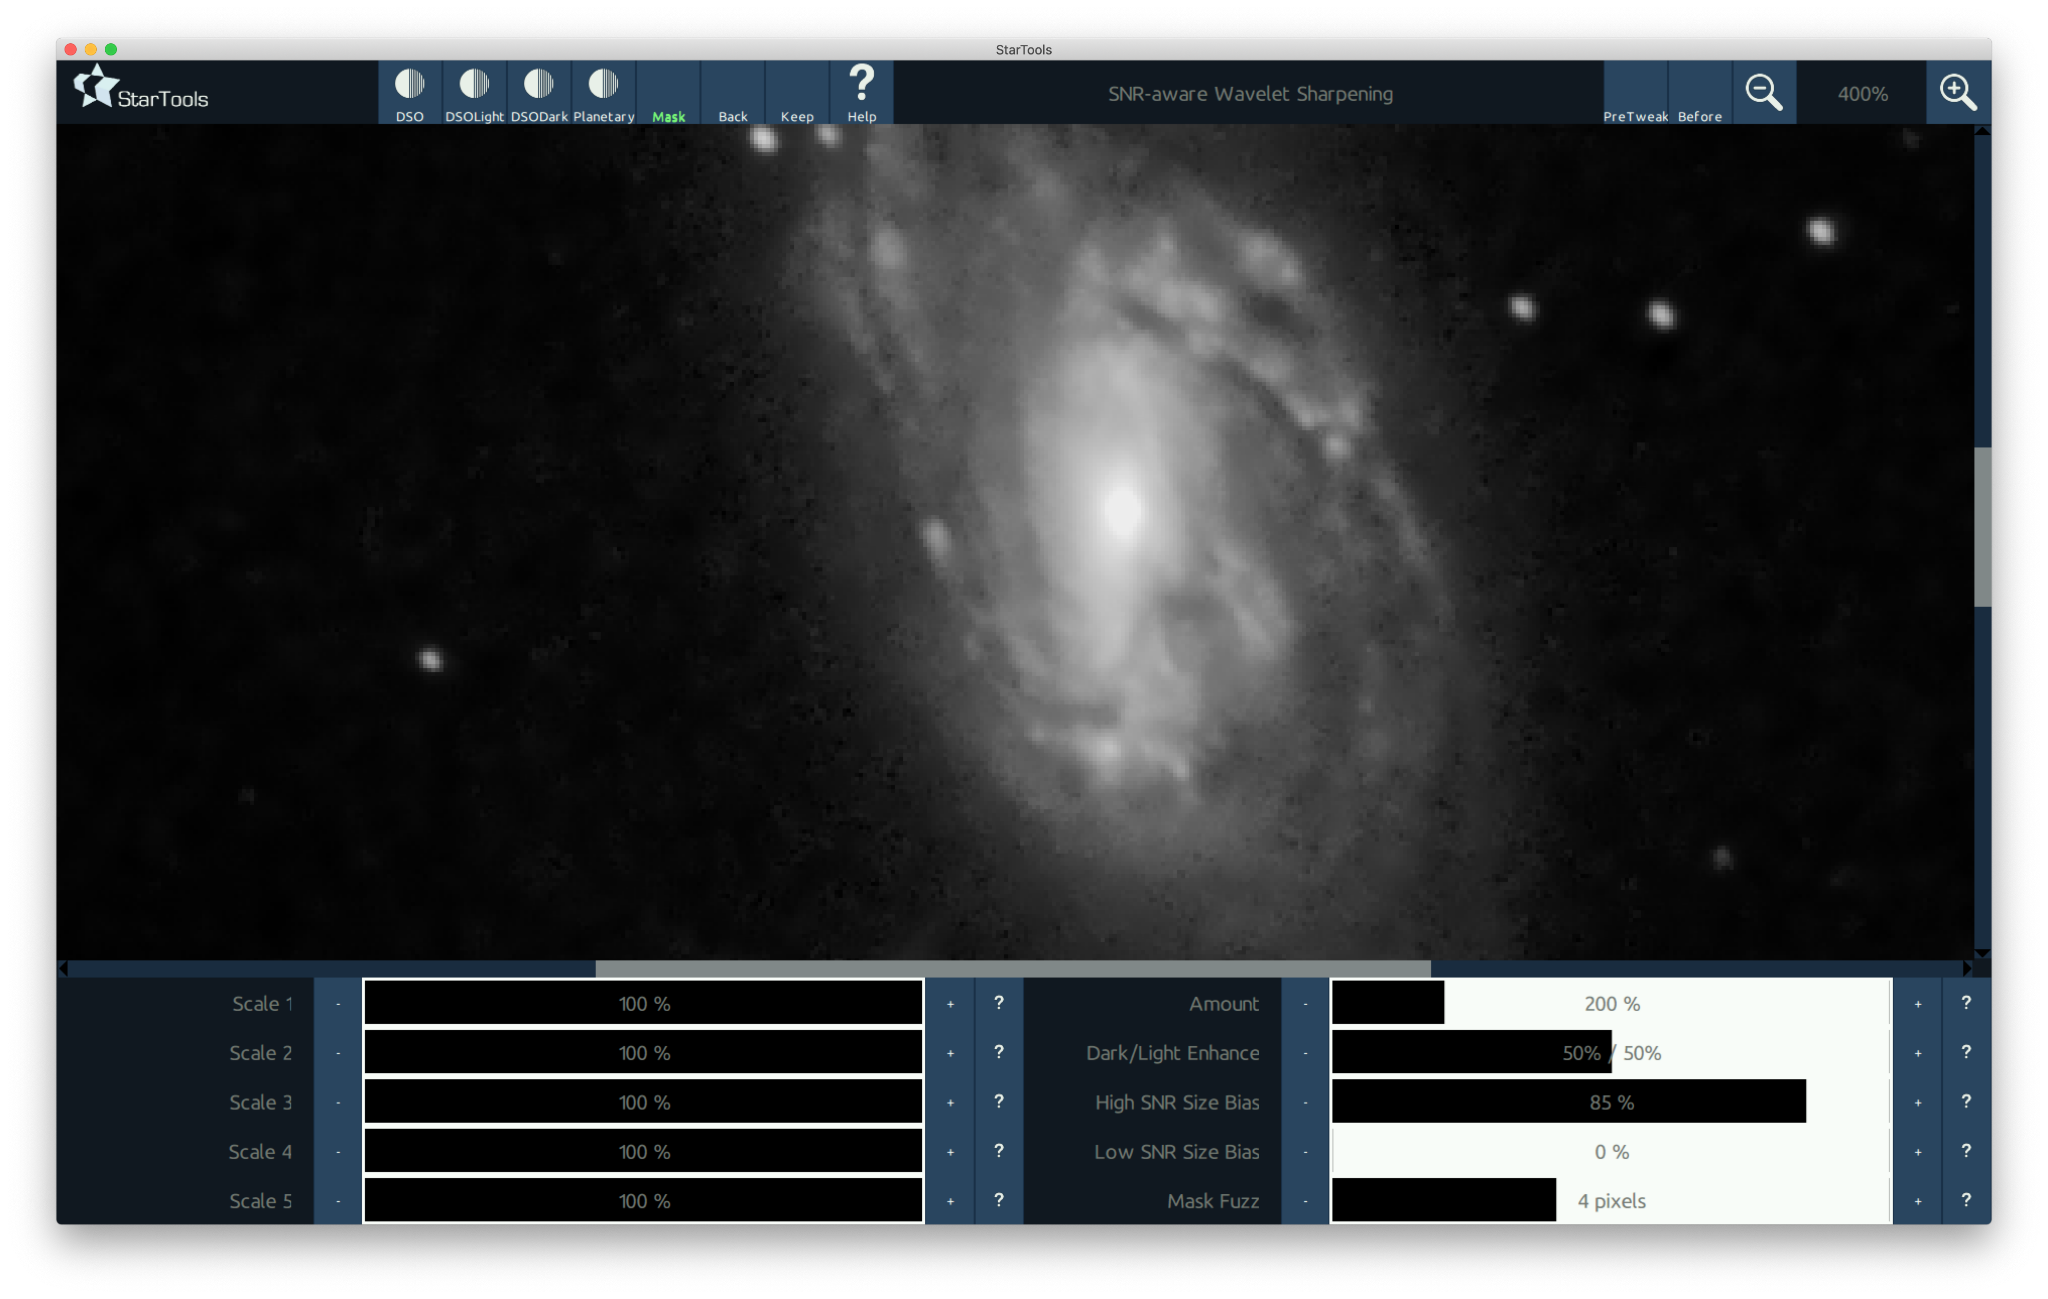Decrease Scale 3 with its minus button
This screenshot has width=2048, height=1299.
[338, 1102]
